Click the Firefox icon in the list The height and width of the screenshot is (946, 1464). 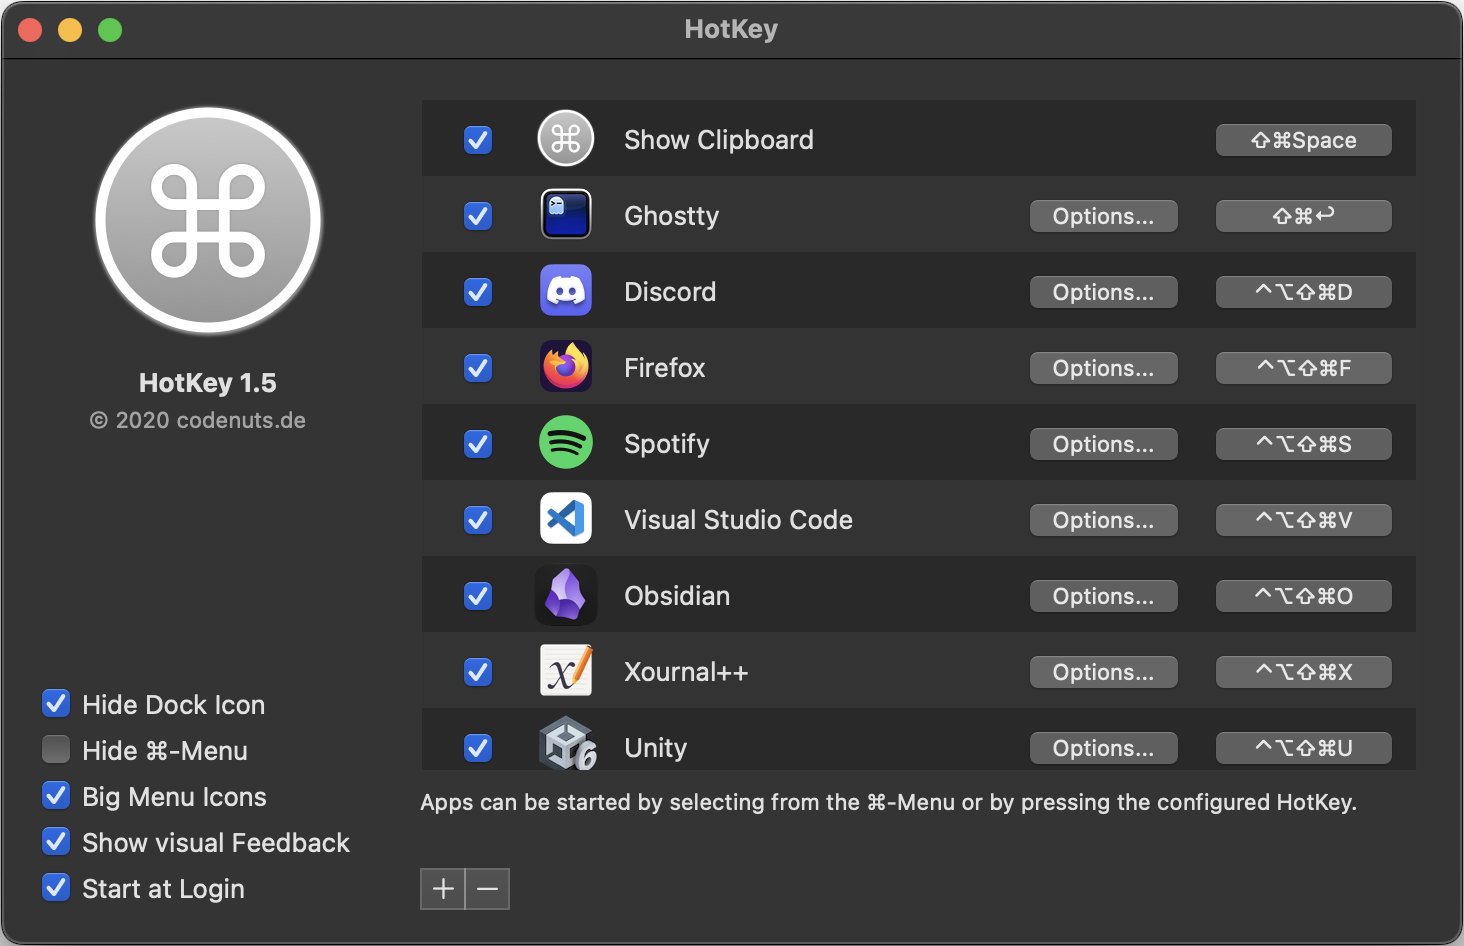coord(566,367)
